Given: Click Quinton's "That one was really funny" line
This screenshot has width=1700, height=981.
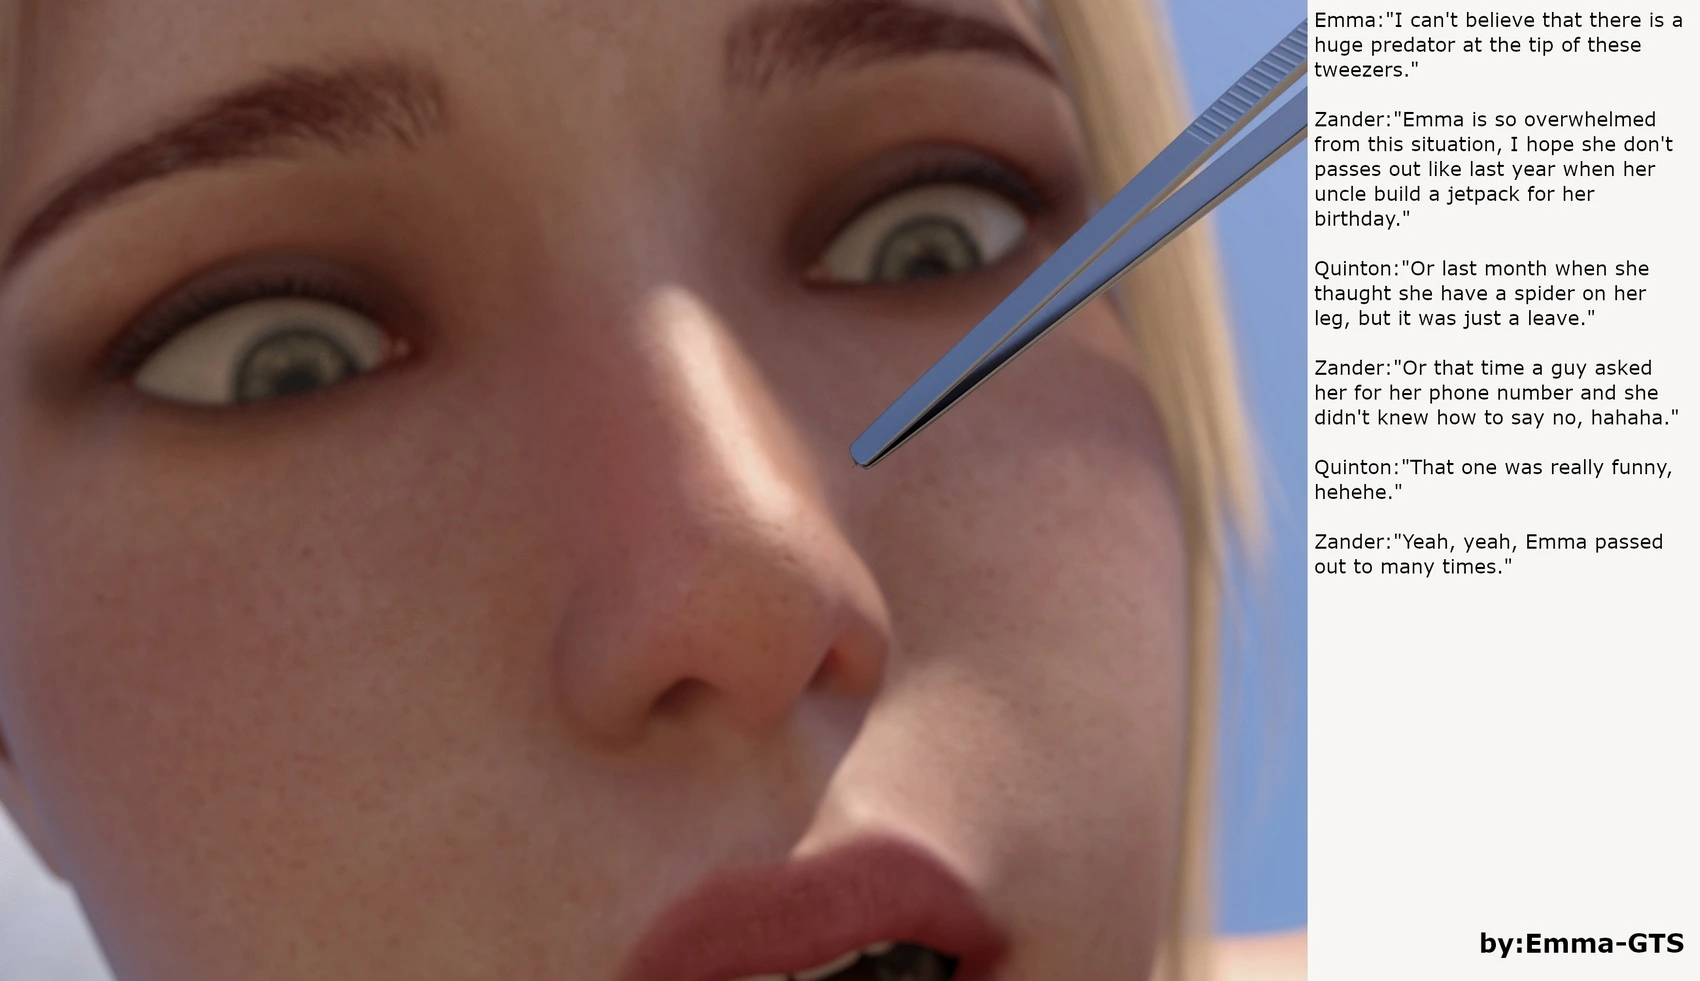Looking at the screenshot, I should click(x=1492, y=479).
